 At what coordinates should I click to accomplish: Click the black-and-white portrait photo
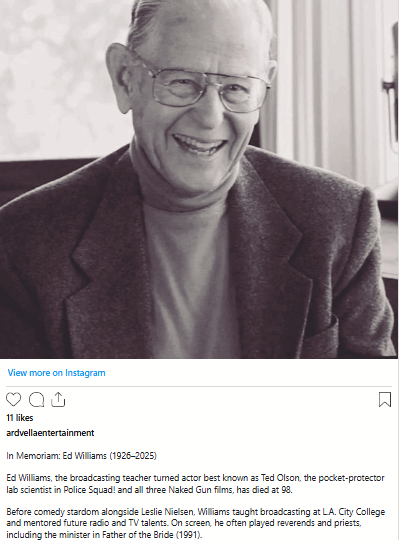point(199,179)
